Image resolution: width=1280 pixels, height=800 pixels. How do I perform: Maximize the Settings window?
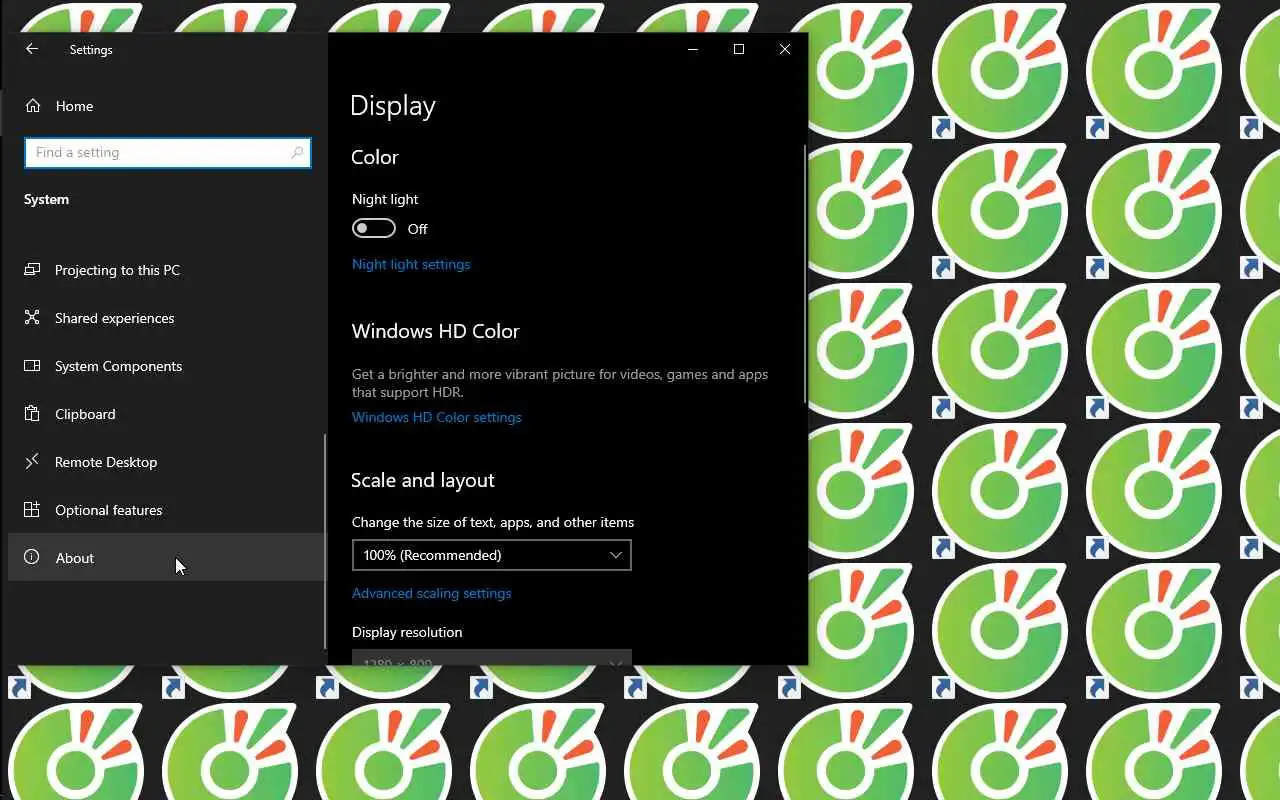[x=739, y=49]
